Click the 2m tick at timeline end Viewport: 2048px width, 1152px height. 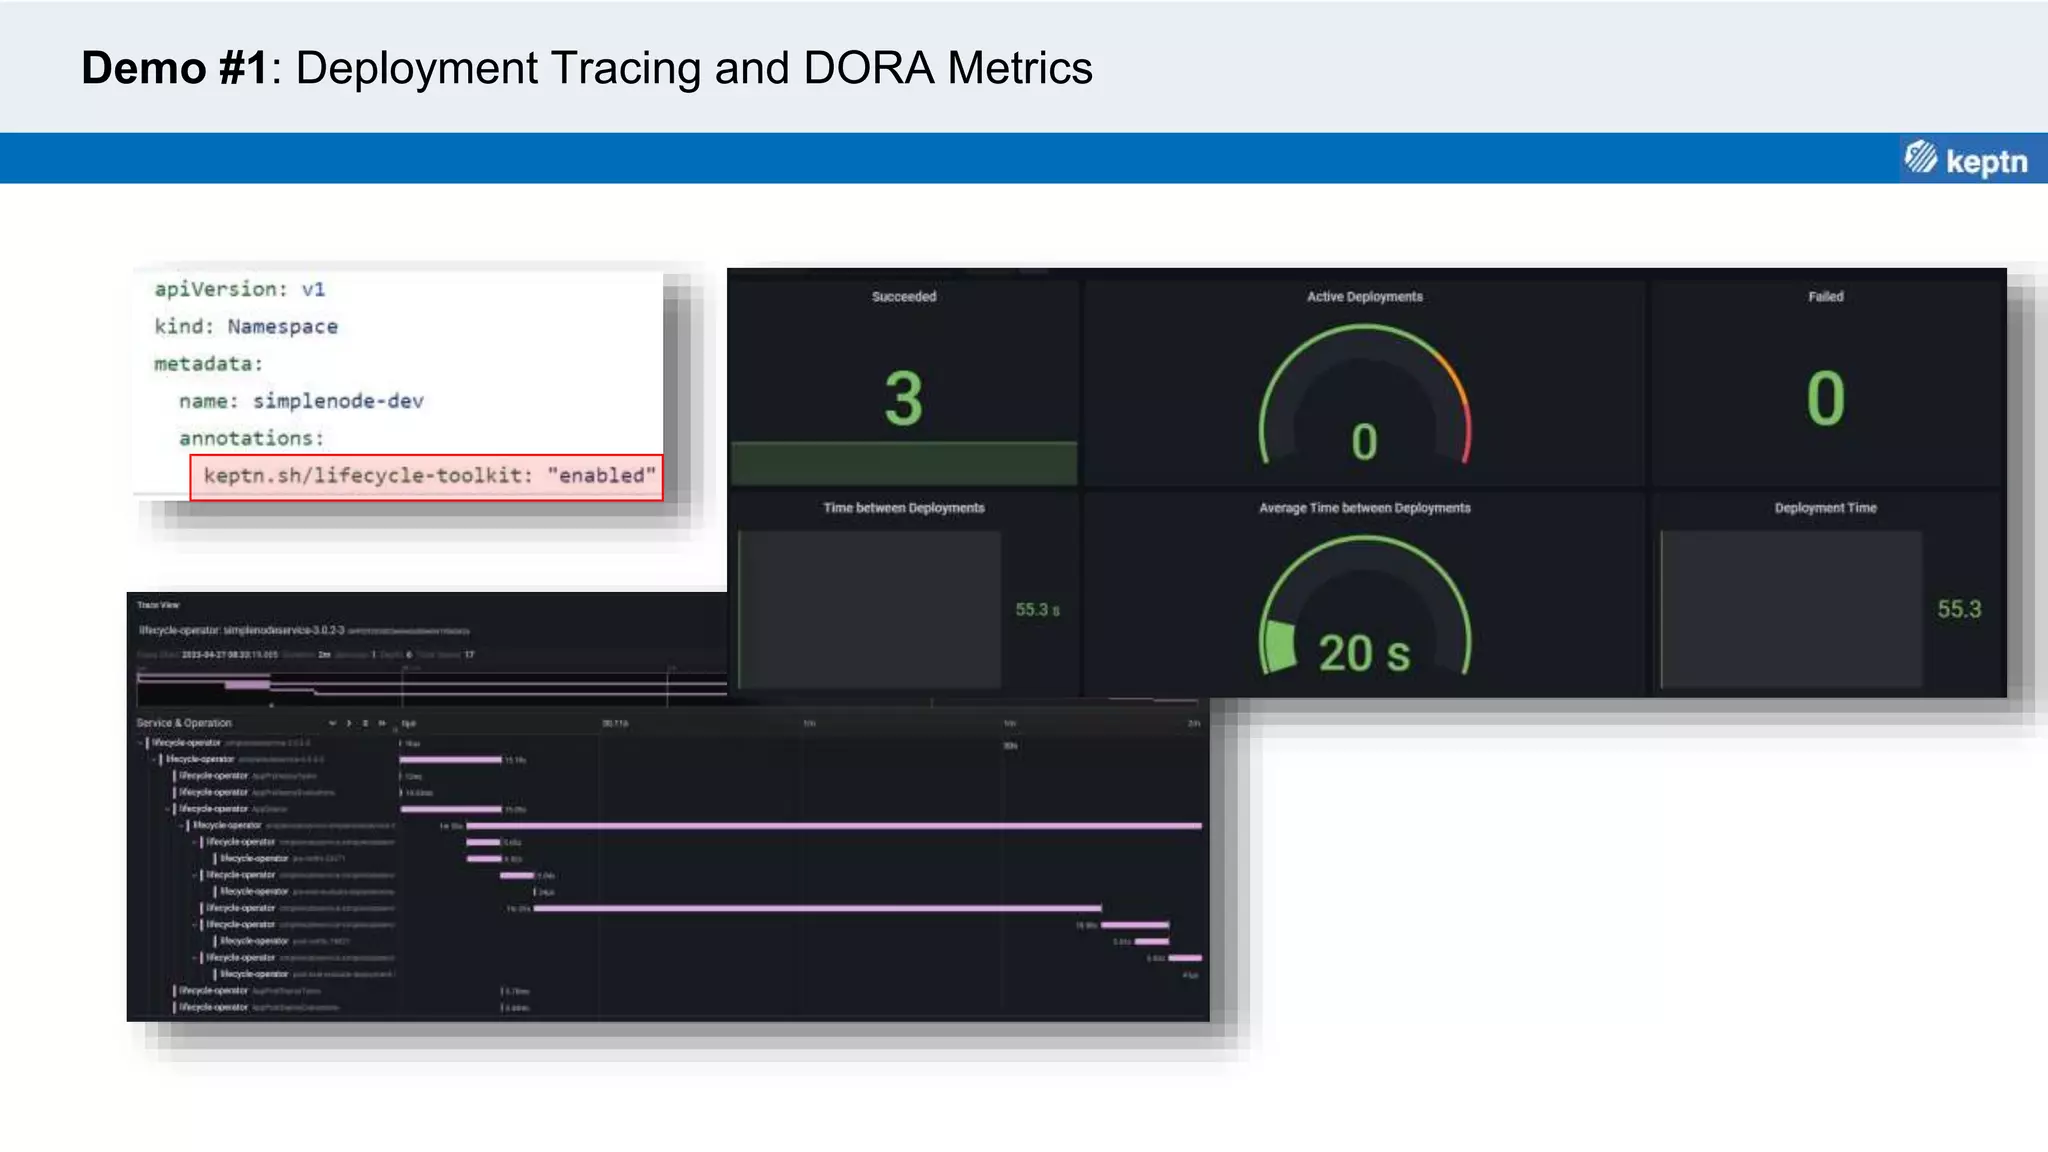[x=1194, y=723]
